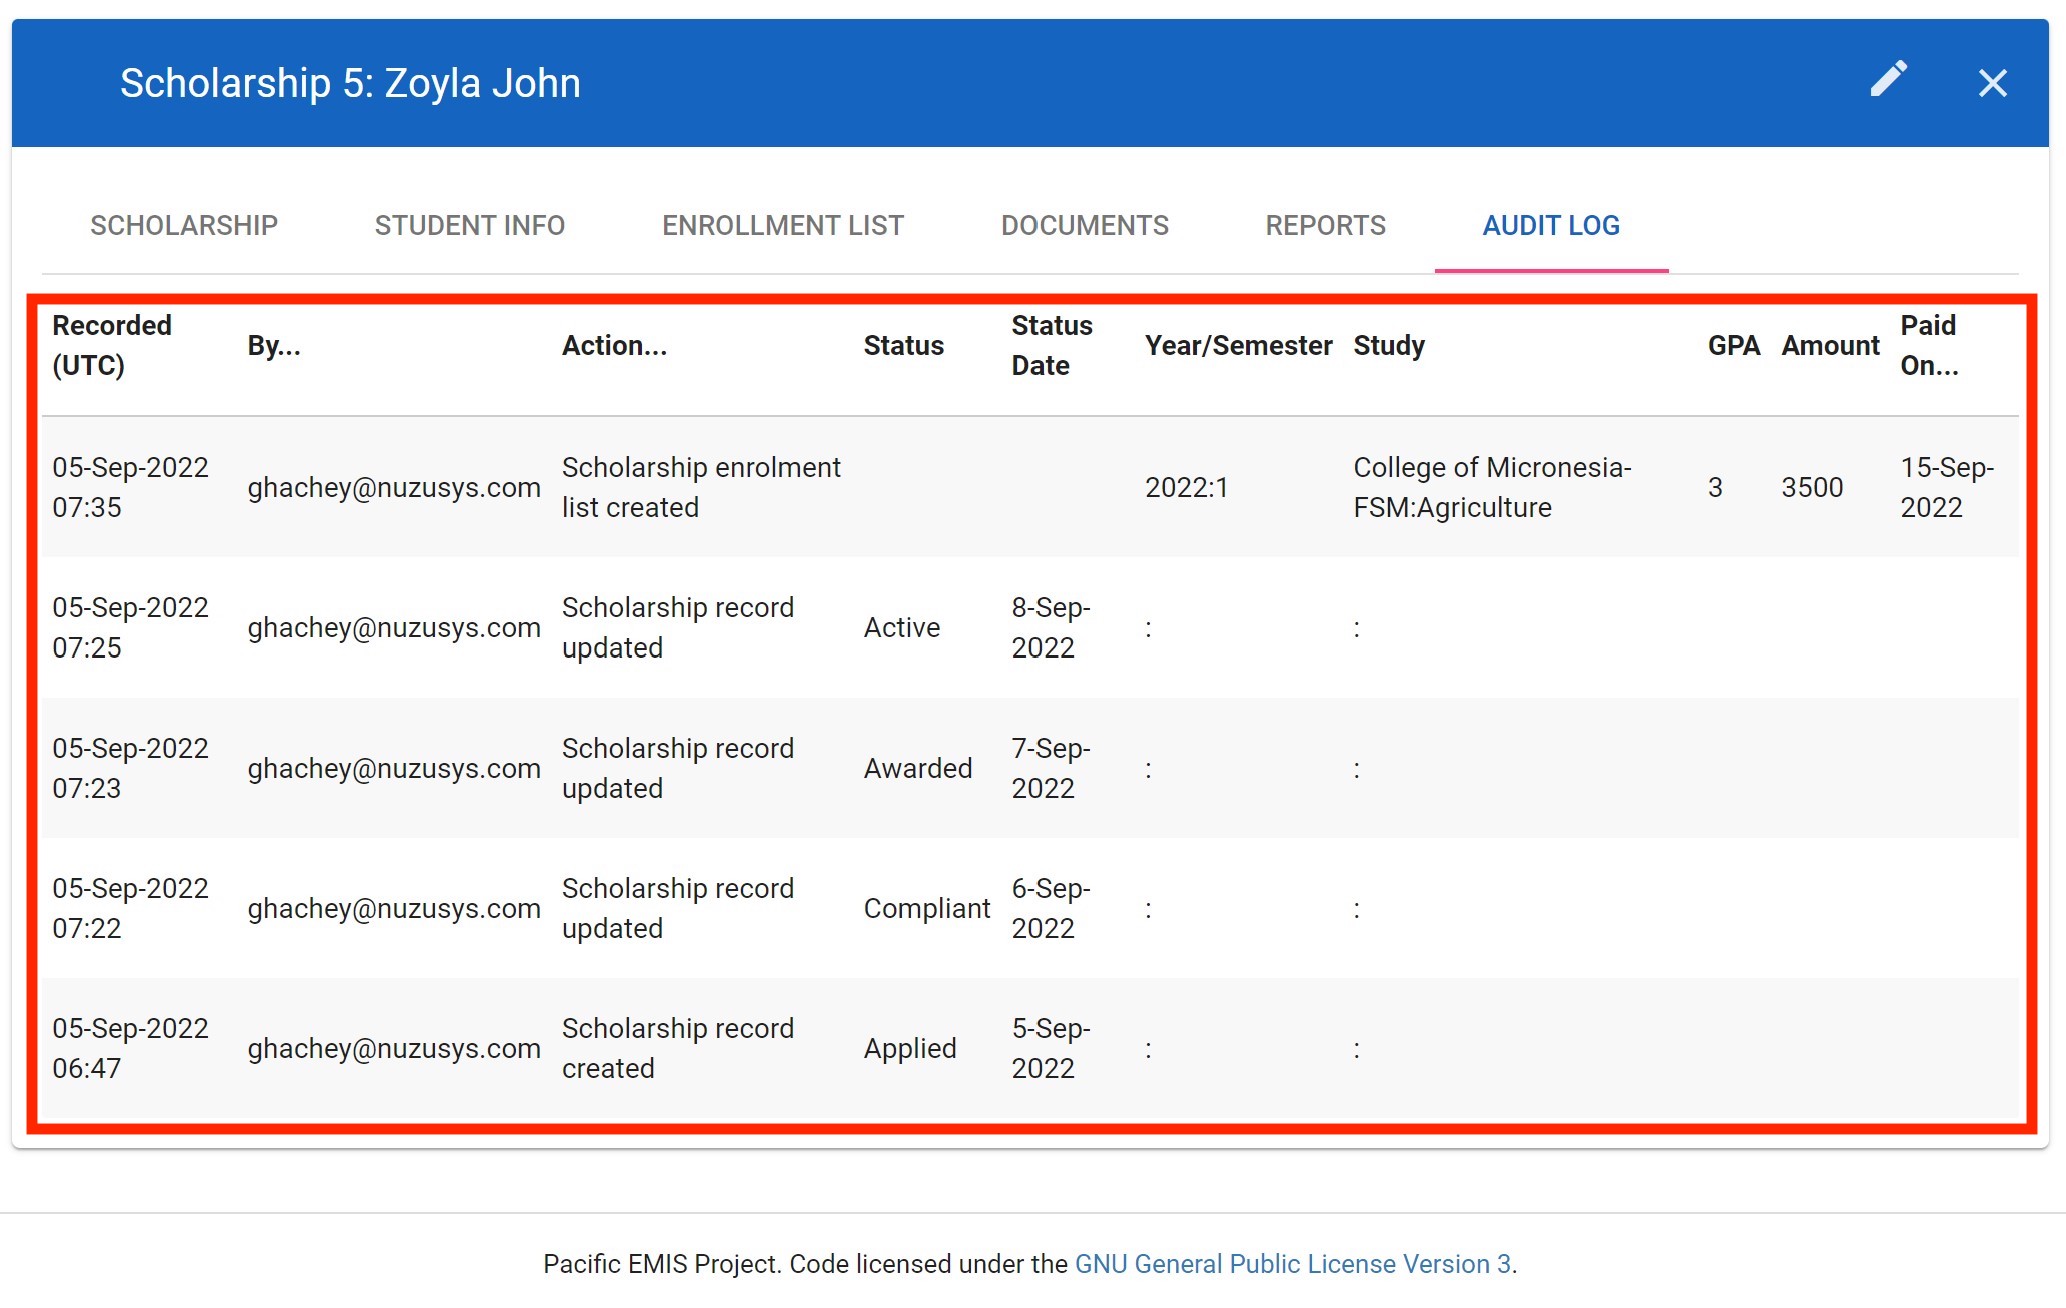This screenshot has width=2066, height=1308.
Task: Click the Audit Log tab
Action: 1550,226
